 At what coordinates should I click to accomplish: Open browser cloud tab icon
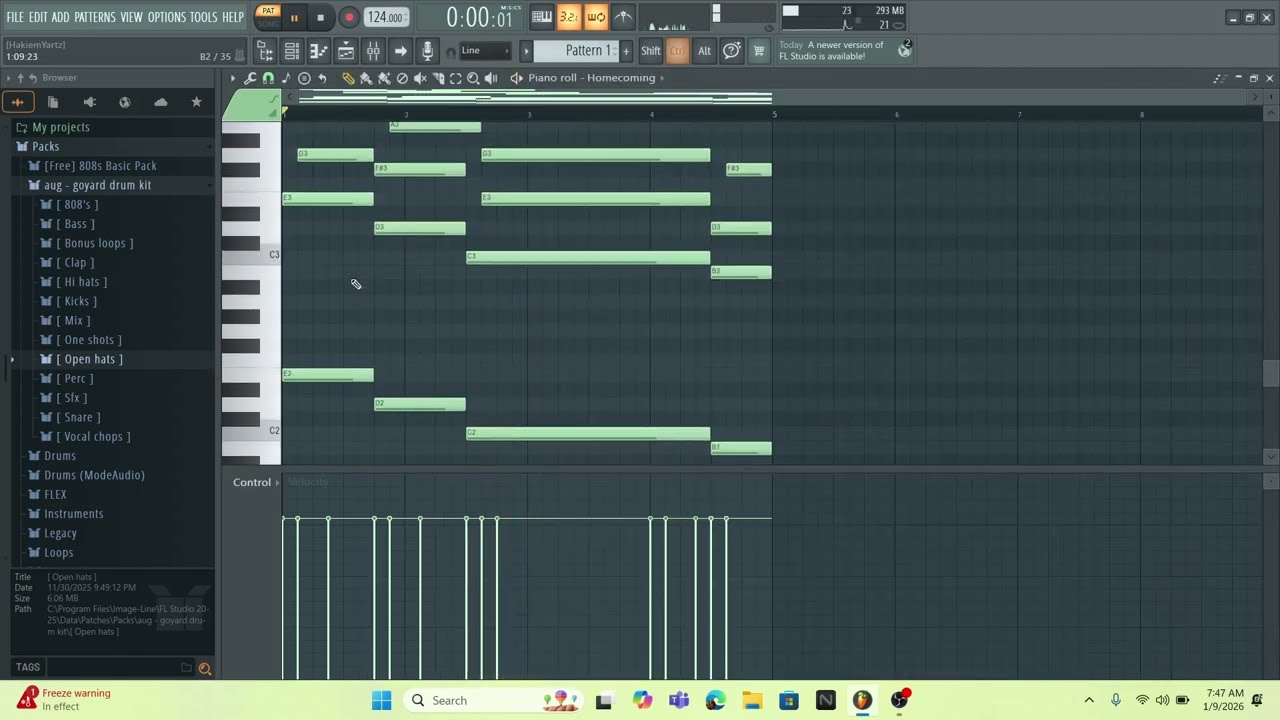[x=160, y=102]
